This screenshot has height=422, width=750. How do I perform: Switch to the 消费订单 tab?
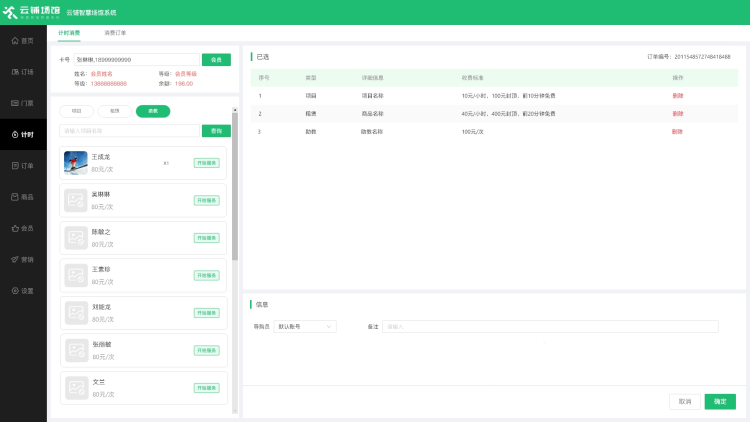coord(116,33)
